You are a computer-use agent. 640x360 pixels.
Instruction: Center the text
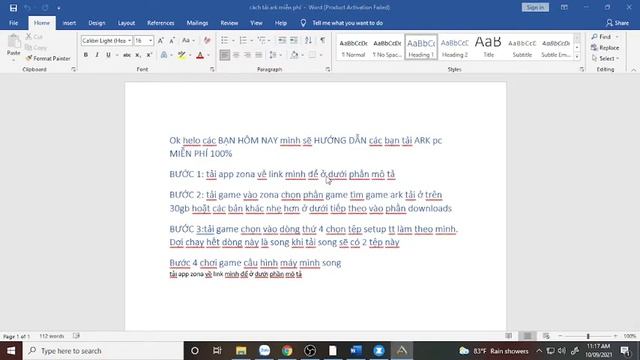point(236,55)
